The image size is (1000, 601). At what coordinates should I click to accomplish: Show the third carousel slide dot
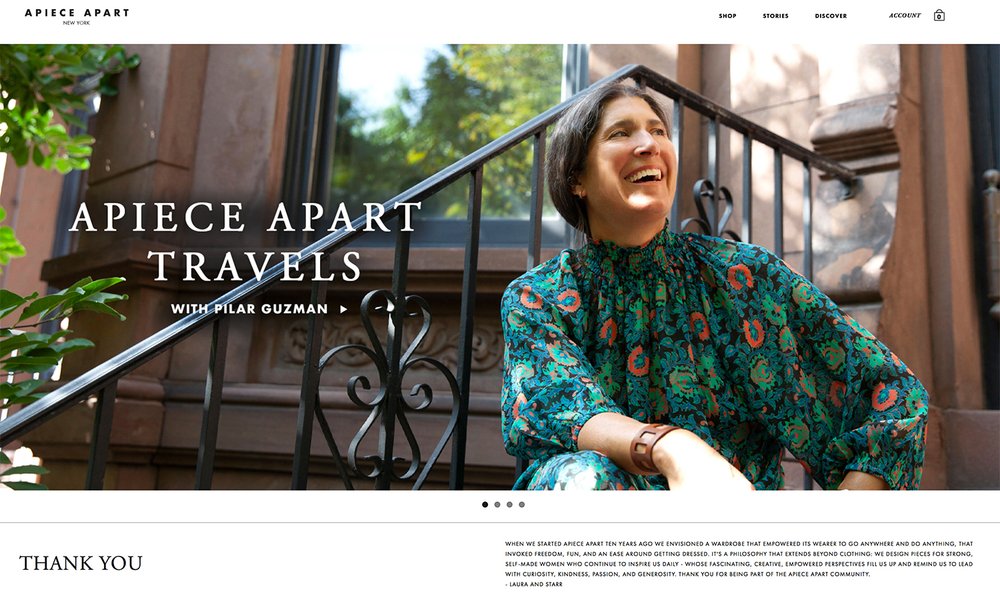pyautogui.click(x=510, y=505)
